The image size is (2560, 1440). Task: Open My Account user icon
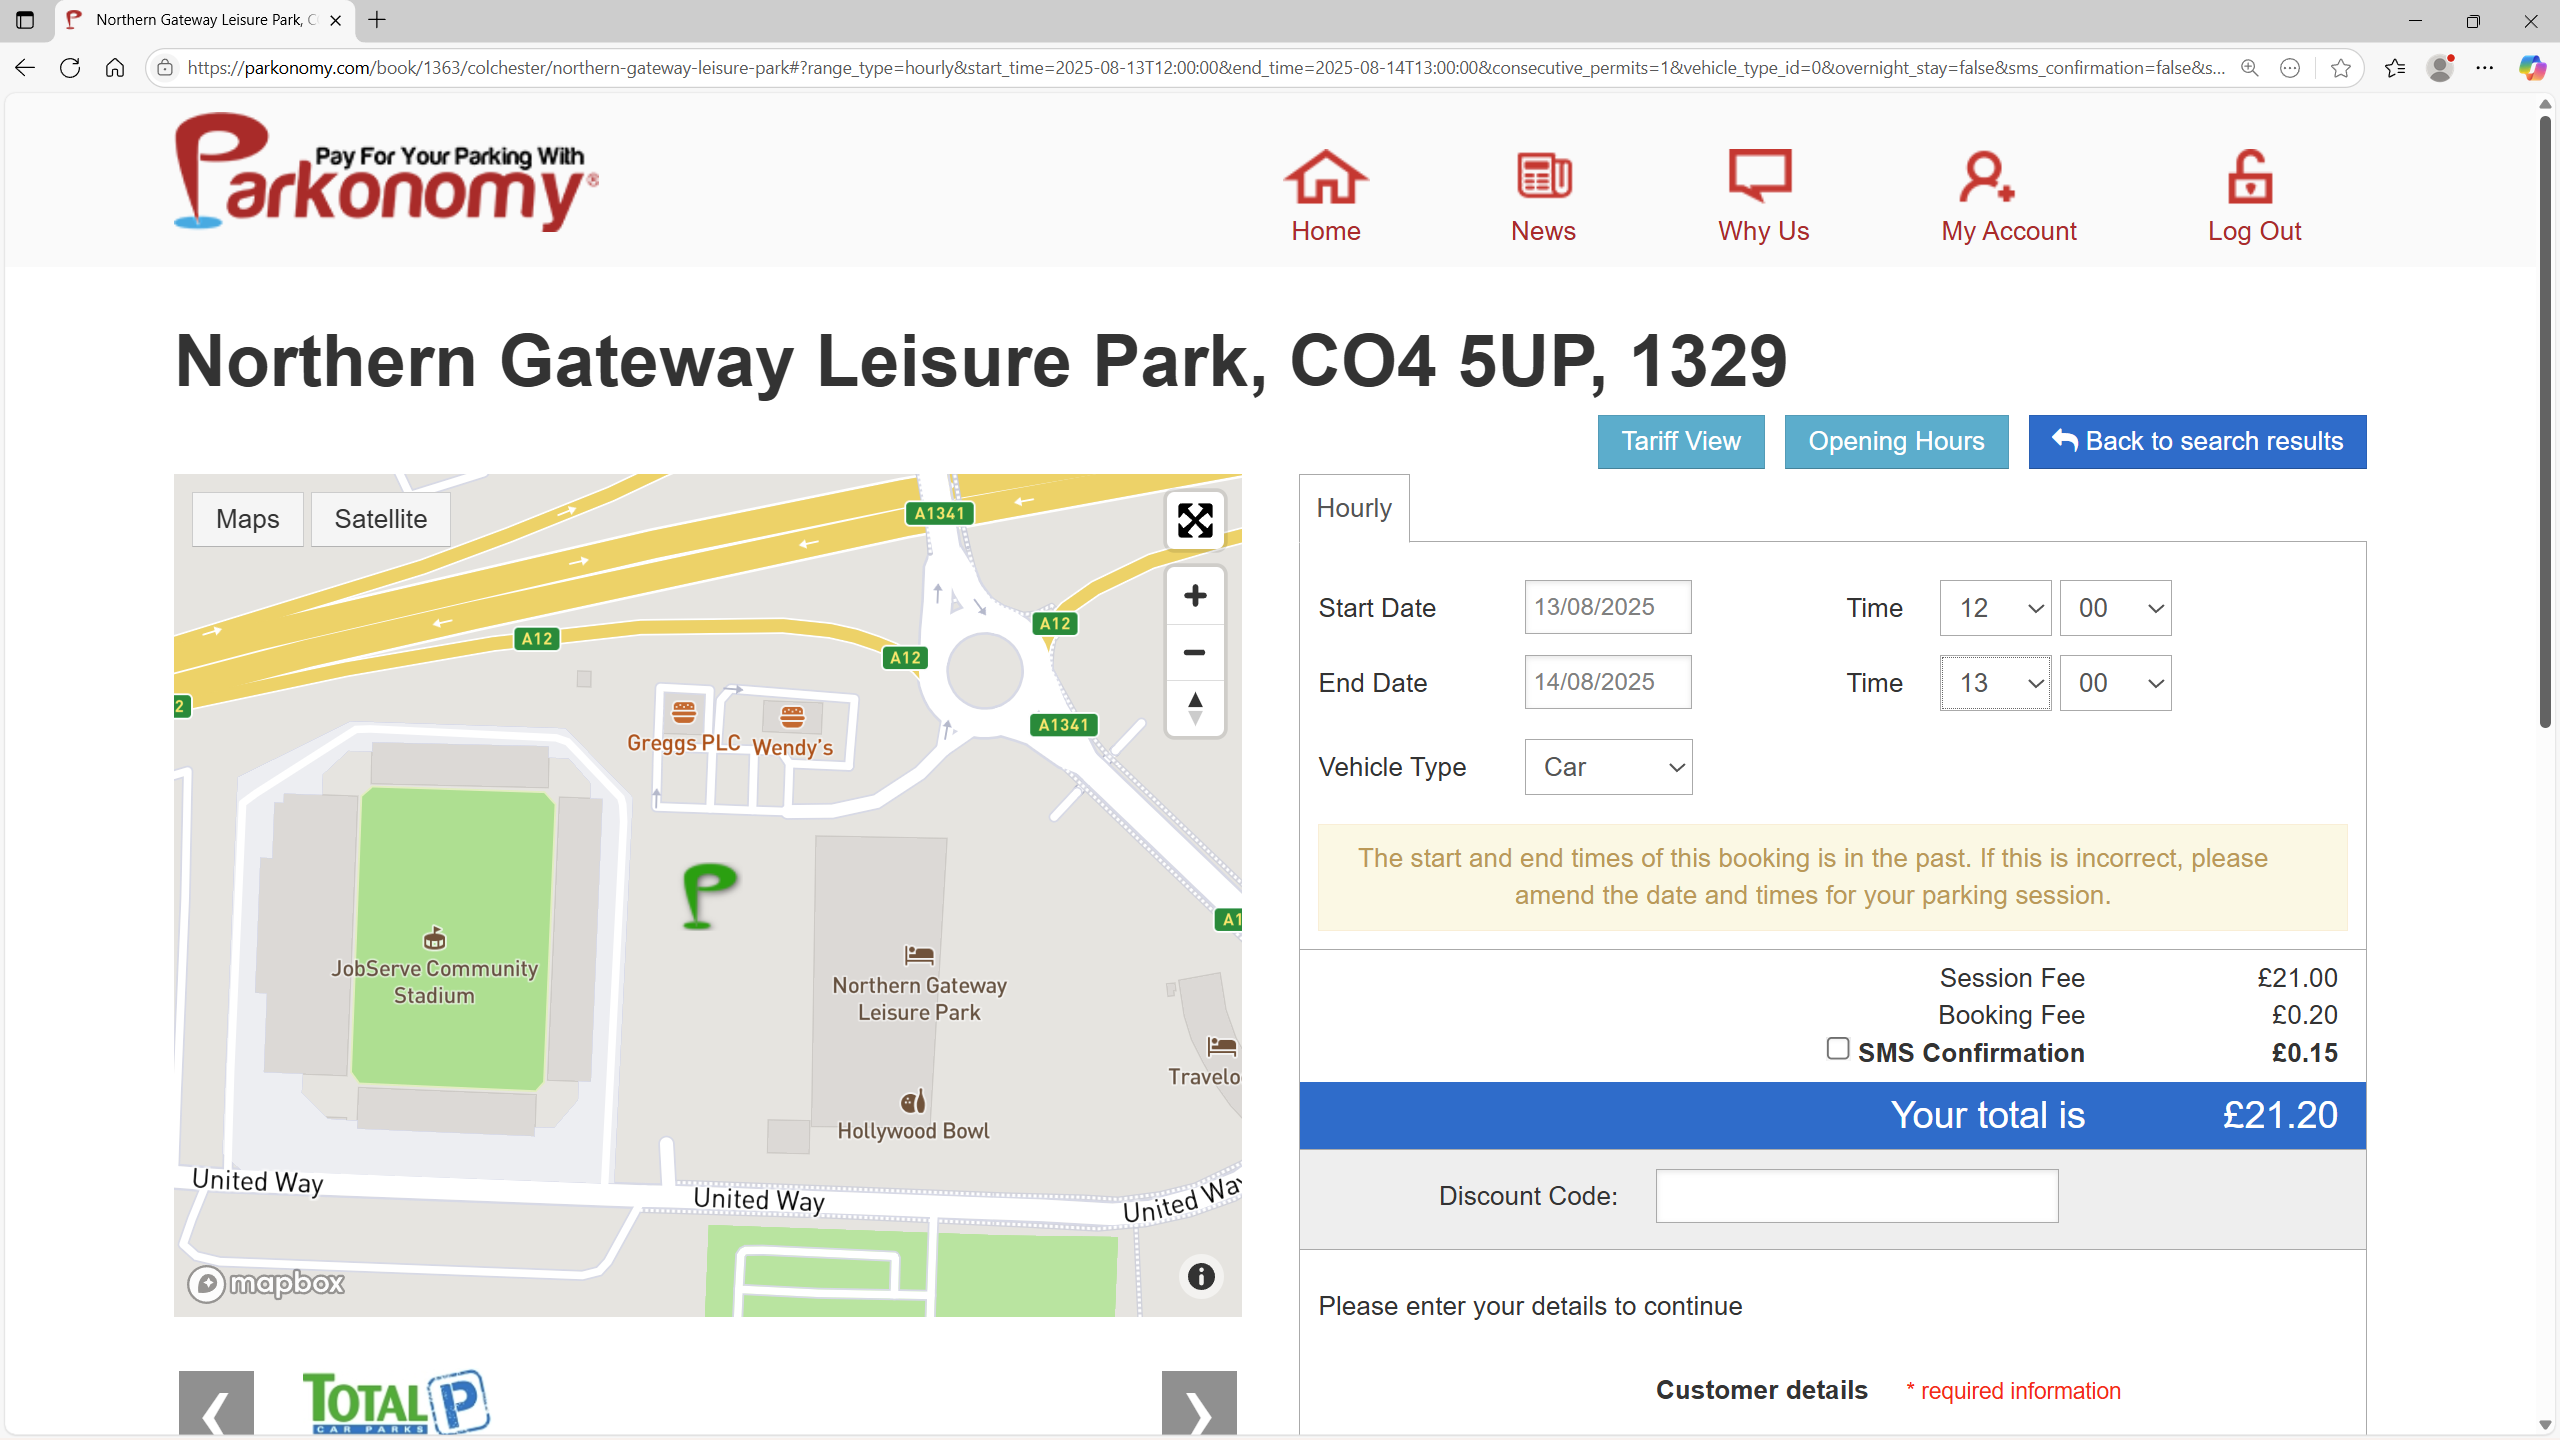pos(1986,177)
